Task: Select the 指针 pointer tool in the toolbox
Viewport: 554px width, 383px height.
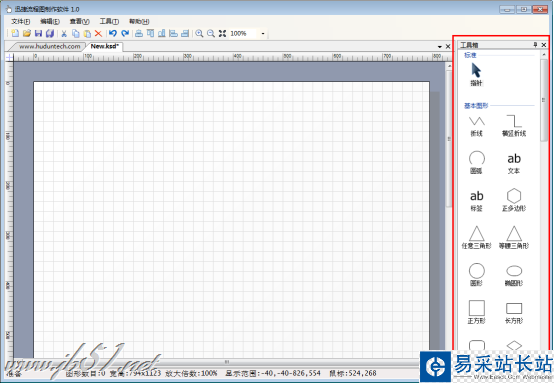Action: (x=476, y=74)
